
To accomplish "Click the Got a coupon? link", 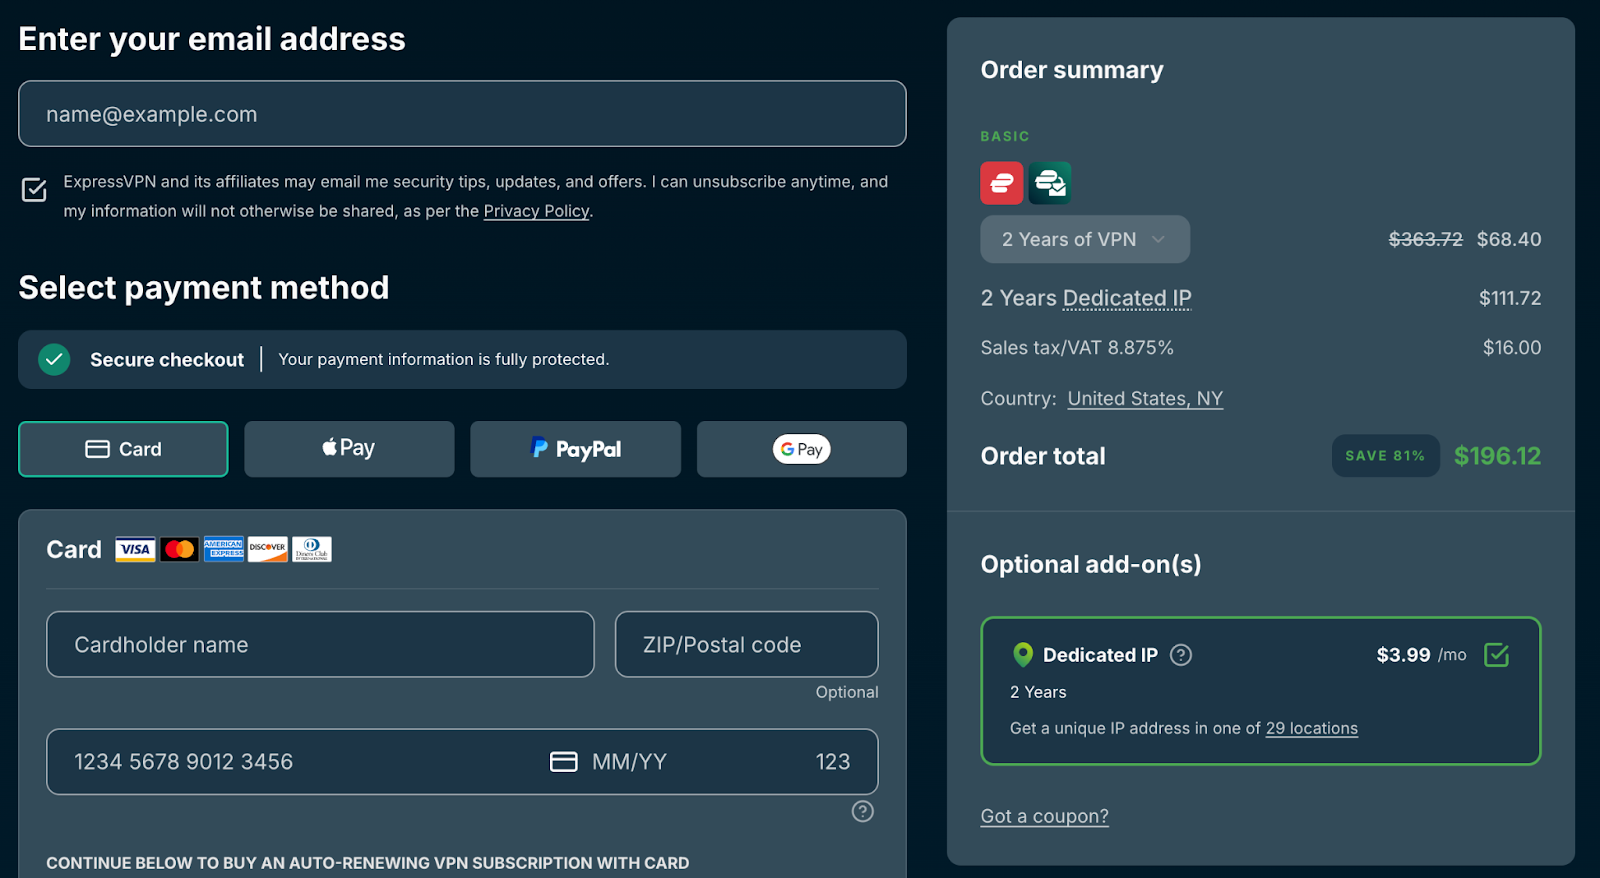I will 1045,816.
